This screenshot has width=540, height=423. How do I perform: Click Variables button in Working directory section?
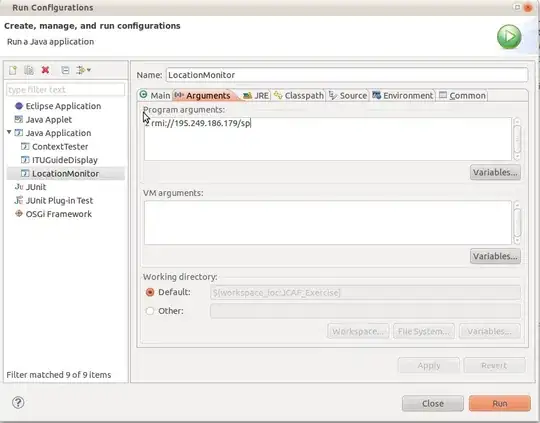pyautogui.click(x=489, y=331)
